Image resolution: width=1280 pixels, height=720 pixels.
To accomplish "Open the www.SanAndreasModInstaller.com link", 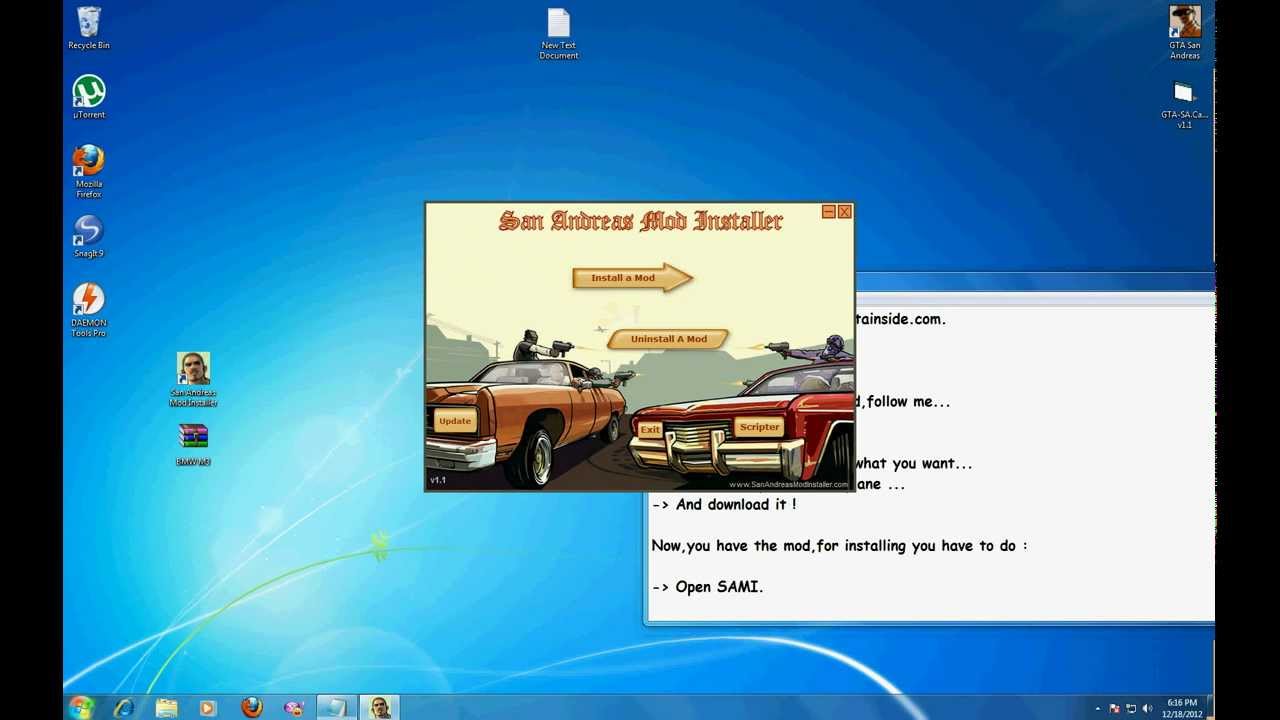I will coord(788,485).
